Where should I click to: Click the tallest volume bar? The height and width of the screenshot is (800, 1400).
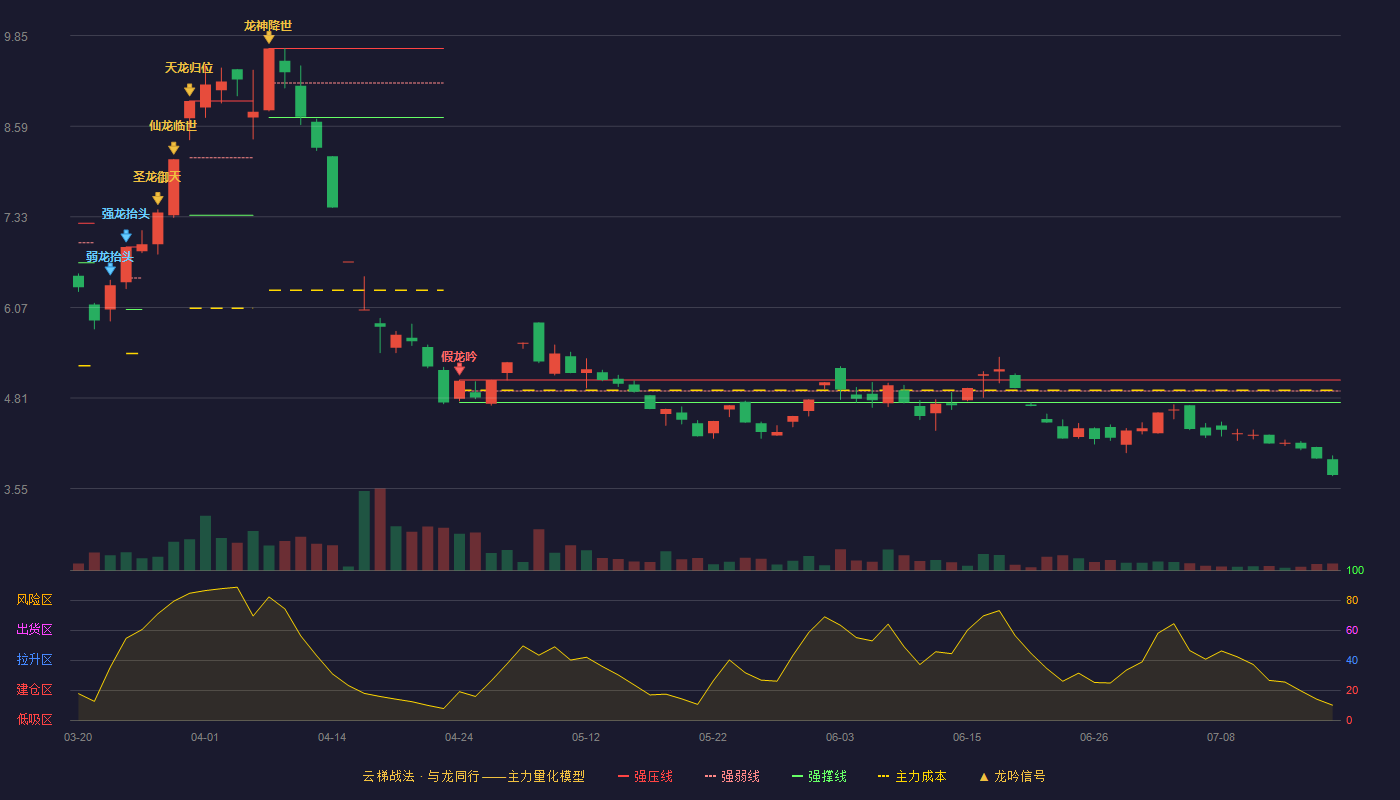click(x=380, y=529)
